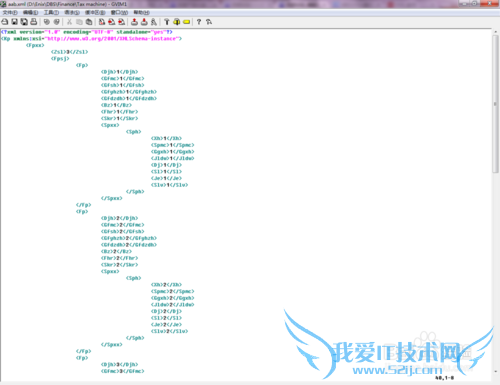The image size is (500, 385).
Task: Click the <Jldw>1</Jldw> line
Action: point(172,158)
